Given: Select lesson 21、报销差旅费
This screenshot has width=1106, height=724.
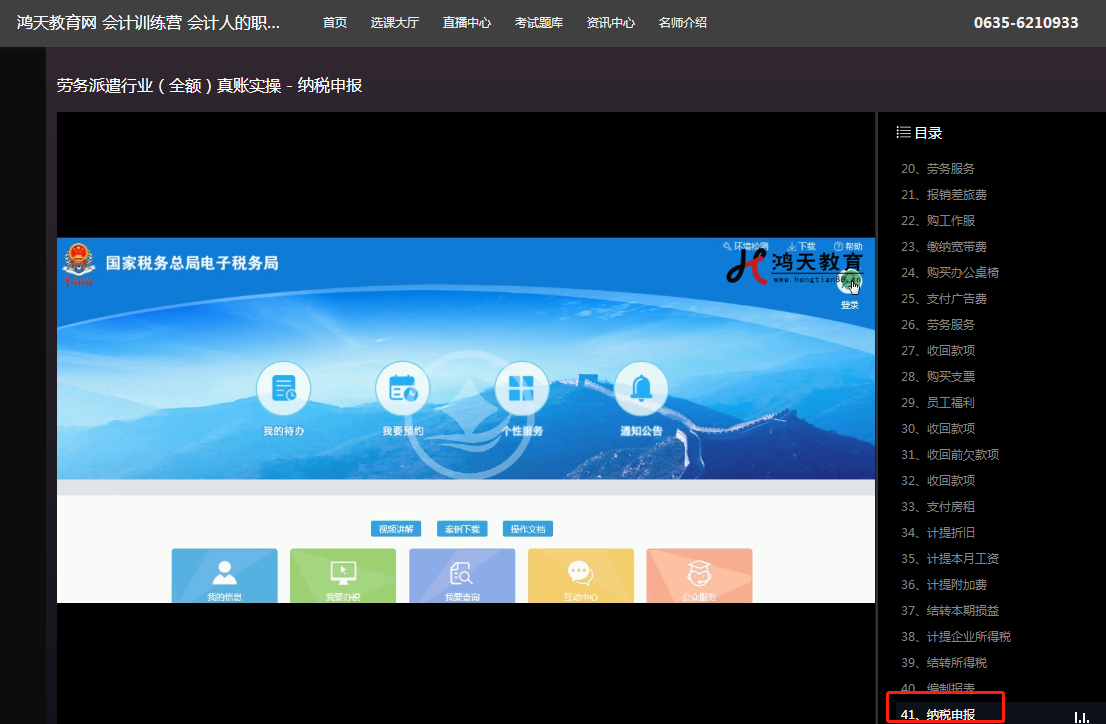Looking at the screenshot, I should [944, 195].
